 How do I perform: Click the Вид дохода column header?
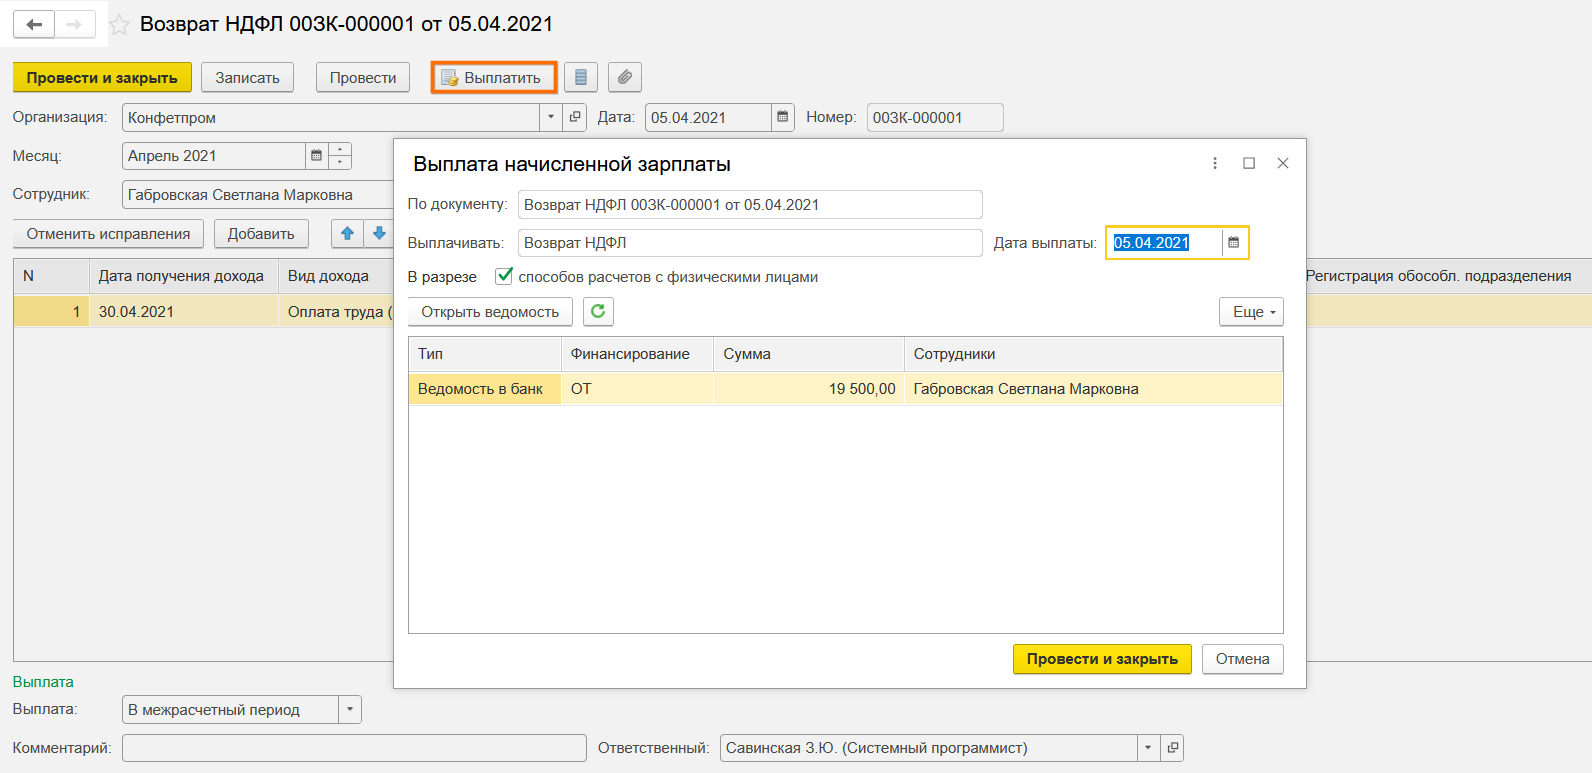pyautogui.click(x=336, y=276)
